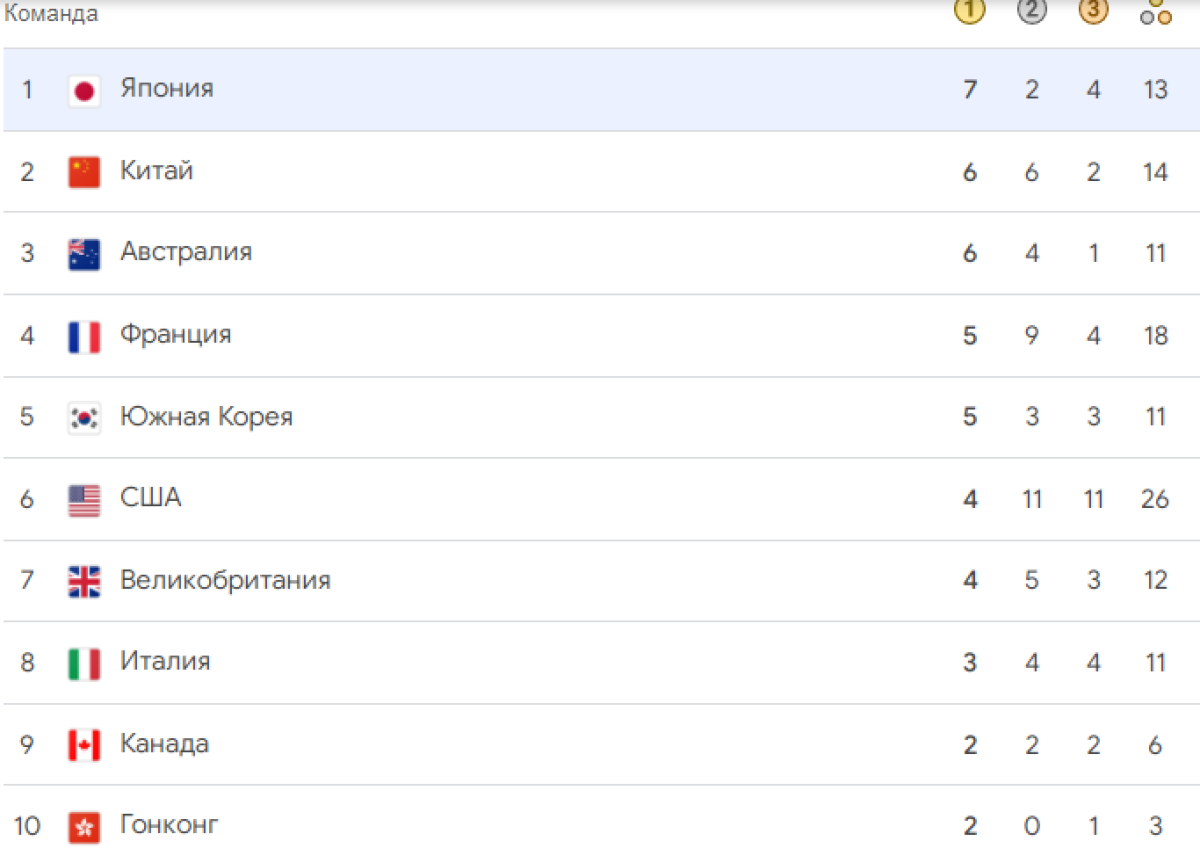
Task: Click the China flag icon
Action: click(84, 172)
